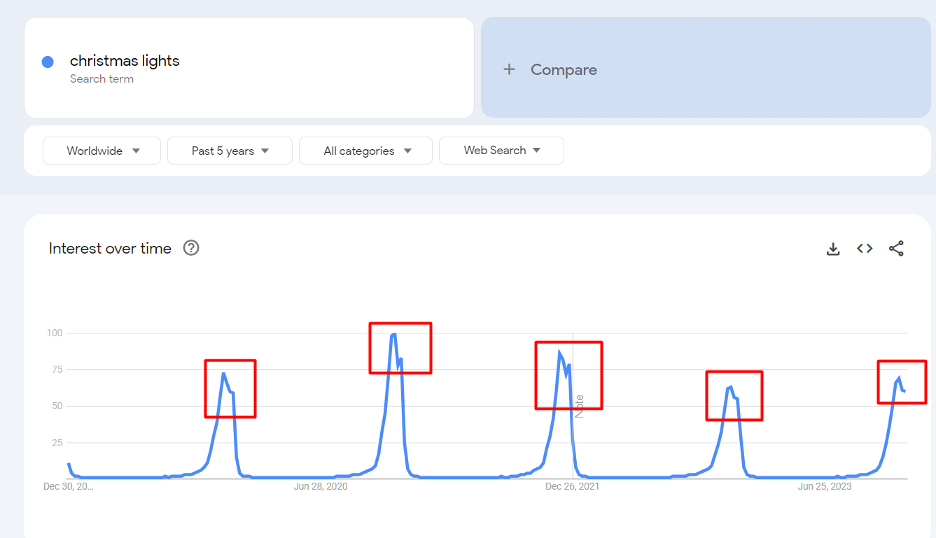
Task: Edit the christmas lights search term
Action: pos(124,61)
